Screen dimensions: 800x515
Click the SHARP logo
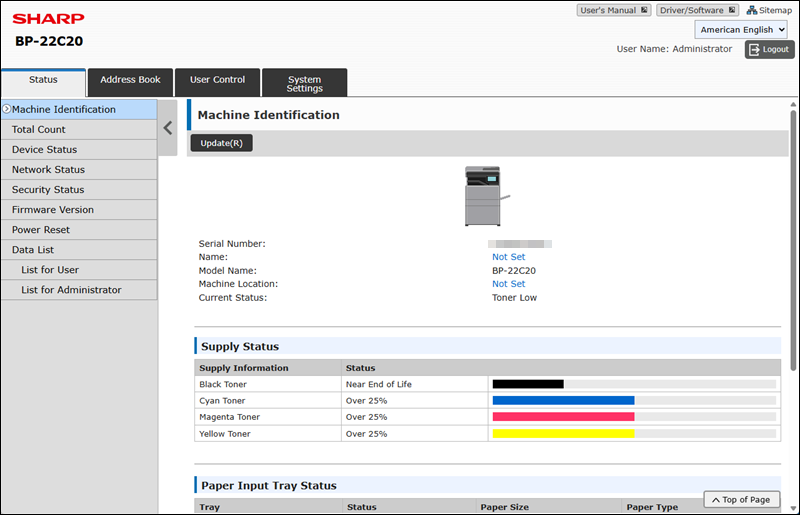tap(48, 18)
